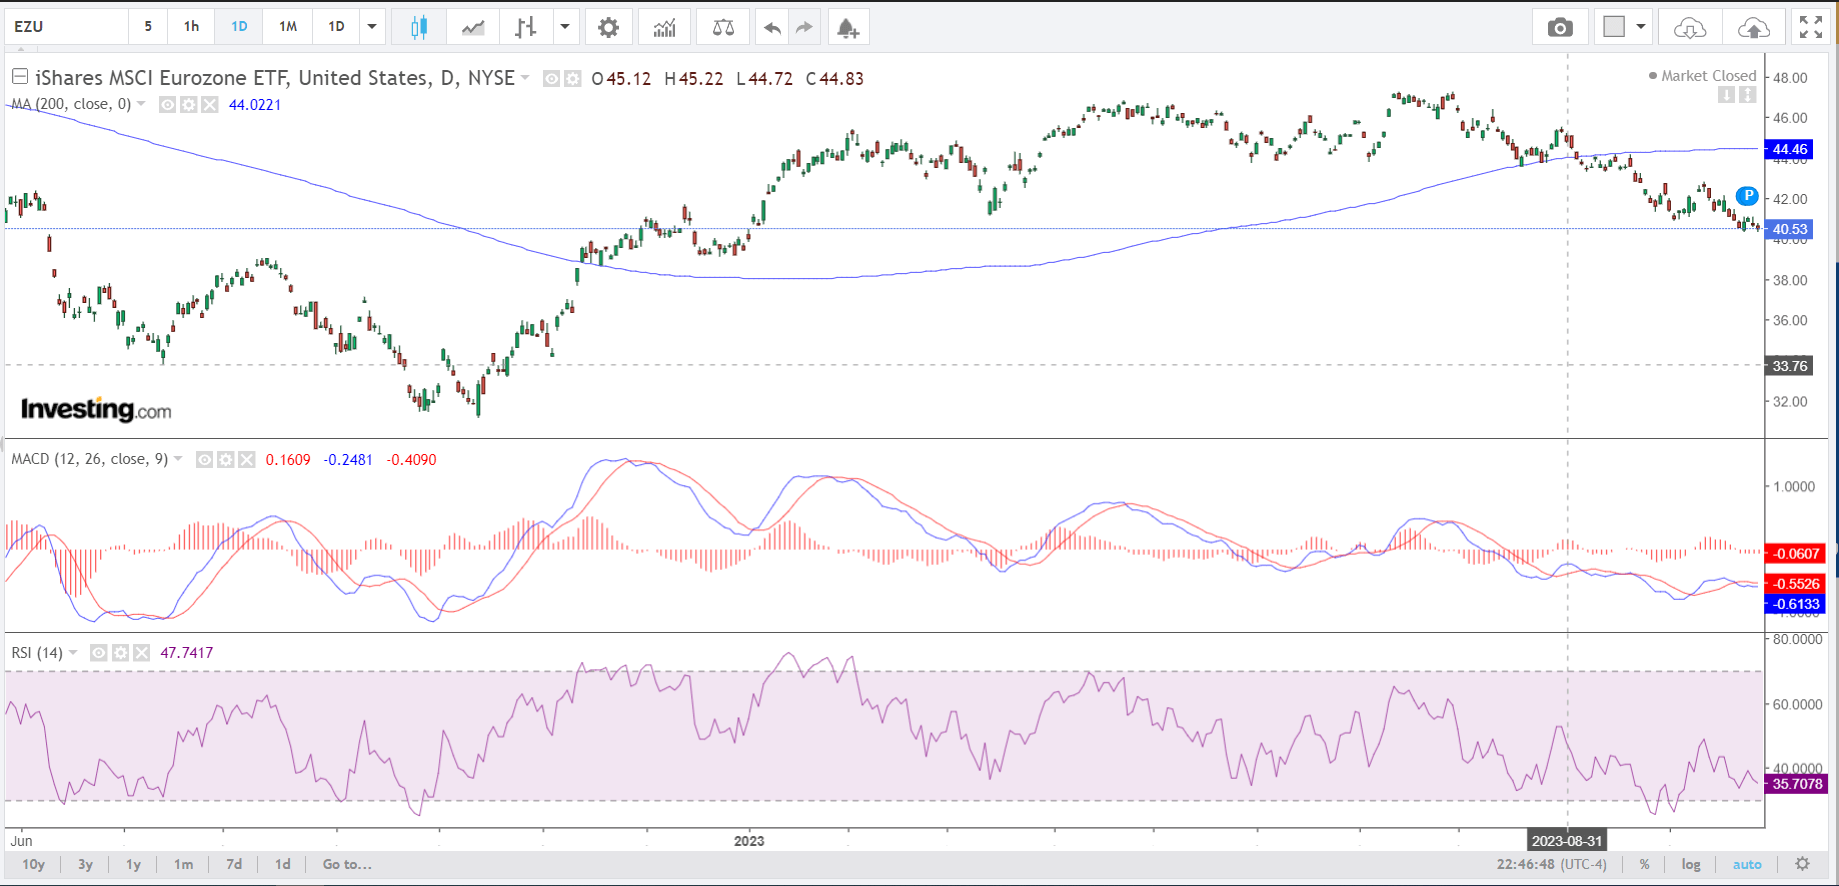Click the layout color square swatch
This screenshot has height=886, width=1839.
pos(1614,27)
